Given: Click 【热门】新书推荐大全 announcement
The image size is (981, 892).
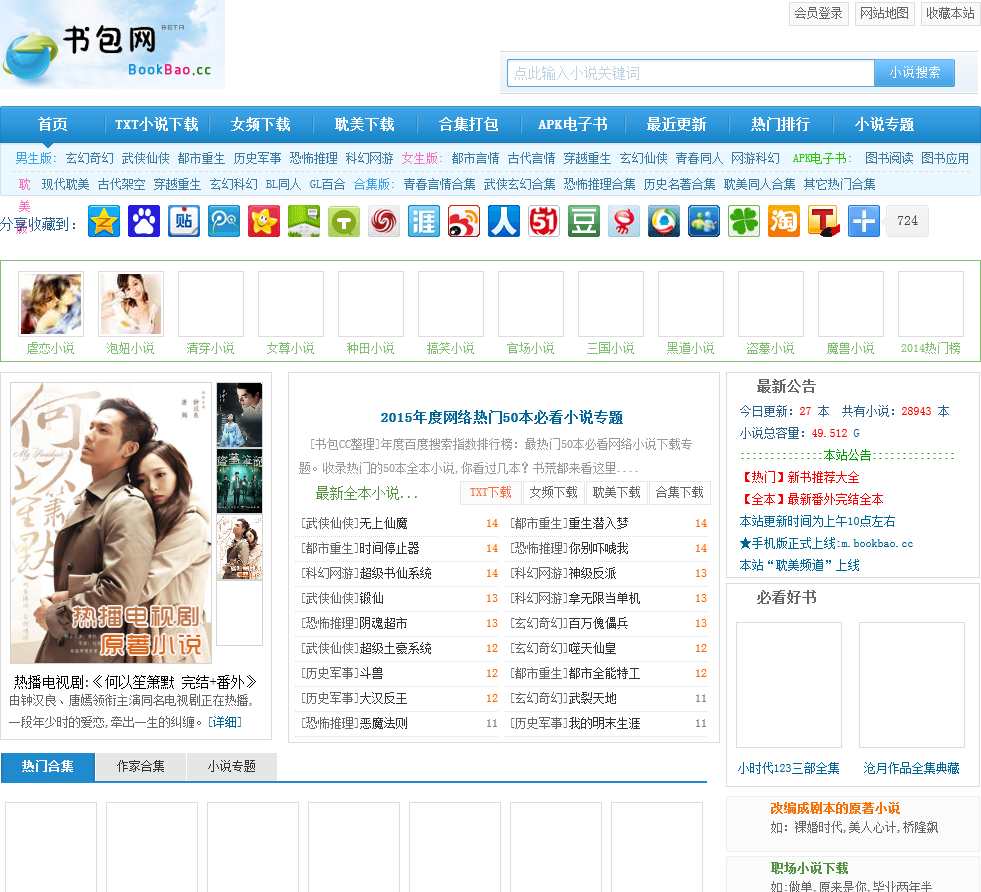Looking at the screenshot, I should coord(799,477).
